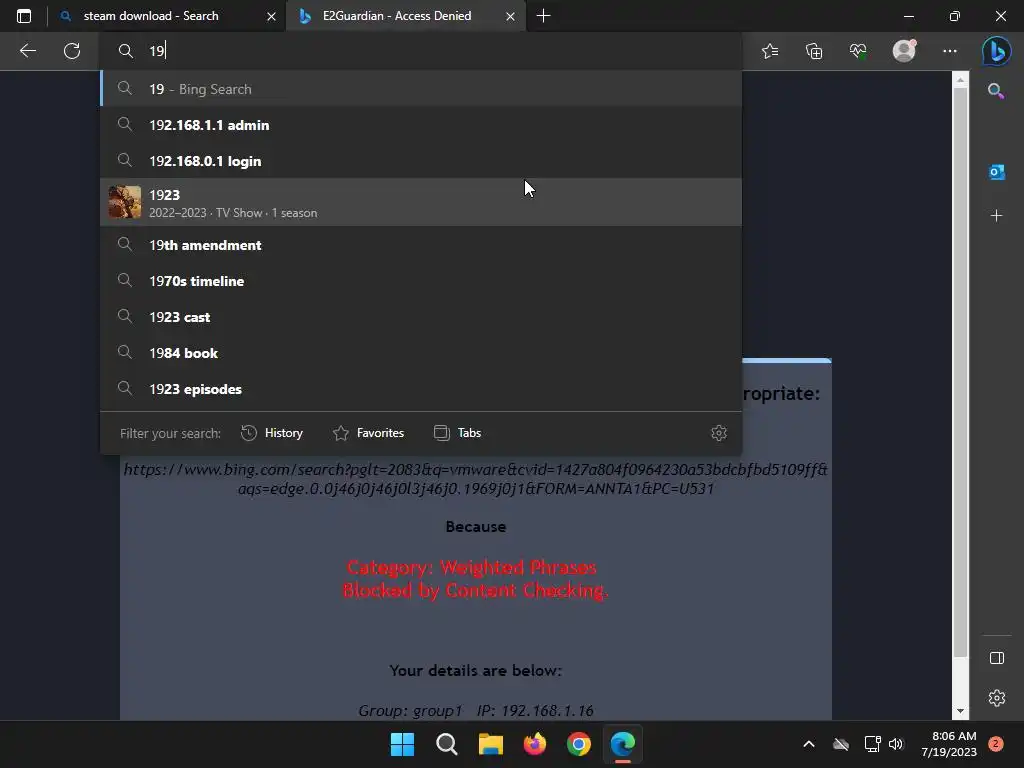Open the Favorites list icon

click(770, 51)
